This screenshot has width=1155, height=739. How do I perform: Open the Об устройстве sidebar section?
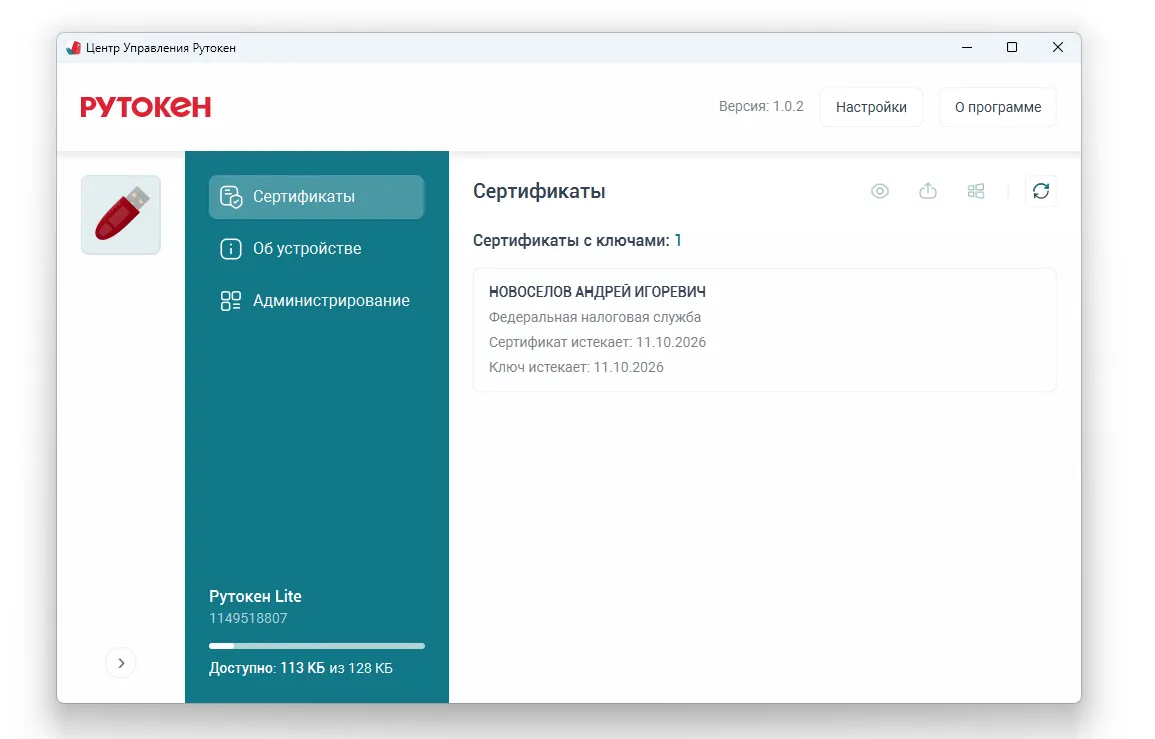pyautogui.click(x=316, y=248)
